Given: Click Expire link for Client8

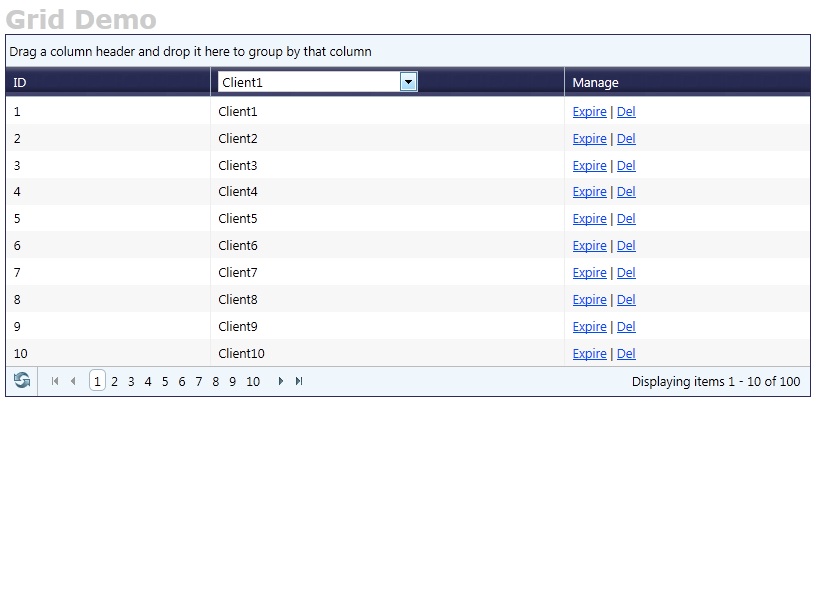Looking at the screenshot, I should [590, 300].
